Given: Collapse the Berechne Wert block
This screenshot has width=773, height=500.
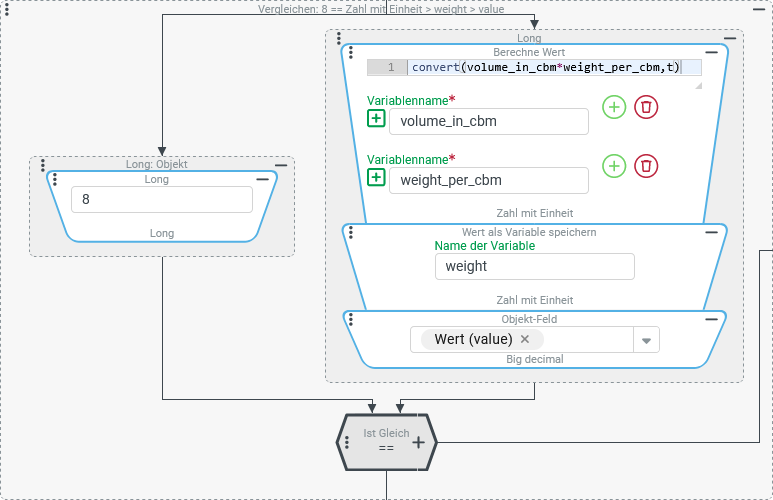Looking at the screenshot, I should [711, 51].
